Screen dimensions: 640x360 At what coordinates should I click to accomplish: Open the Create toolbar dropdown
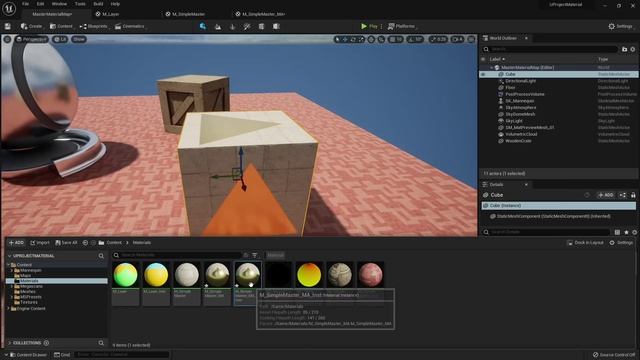click(x=32, y=27)
